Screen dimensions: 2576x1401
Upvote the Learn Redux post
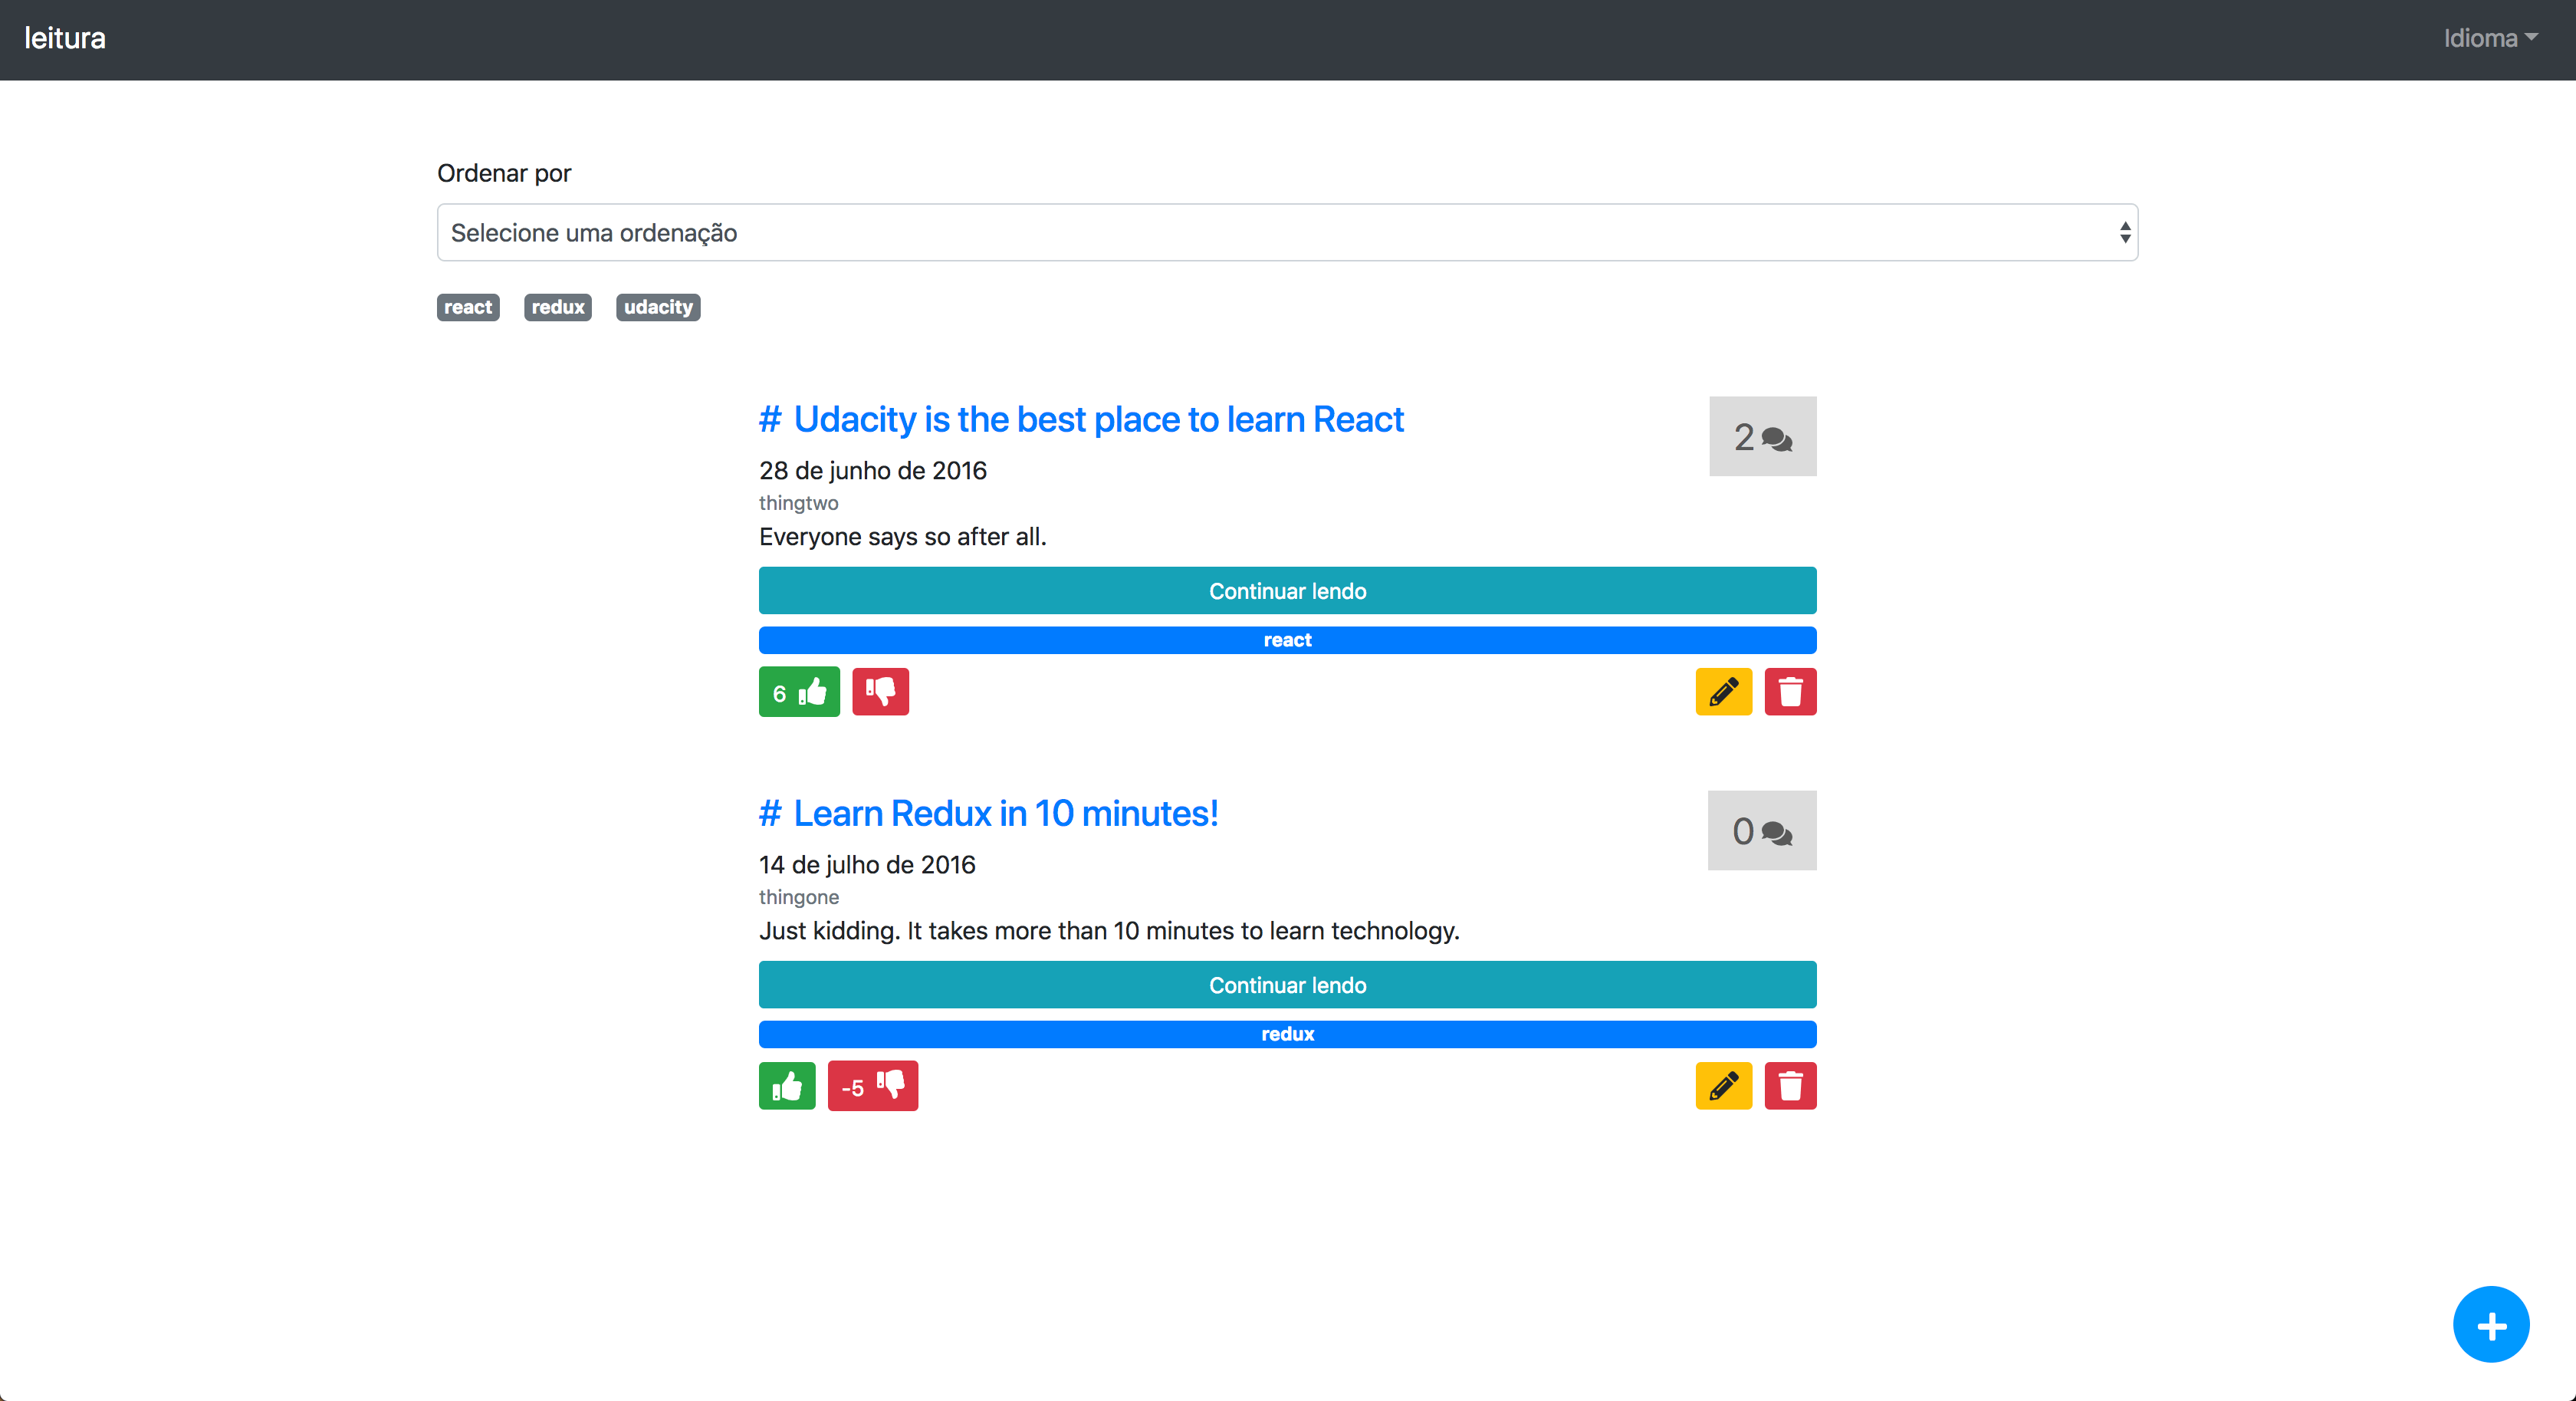pos(787,1086)
